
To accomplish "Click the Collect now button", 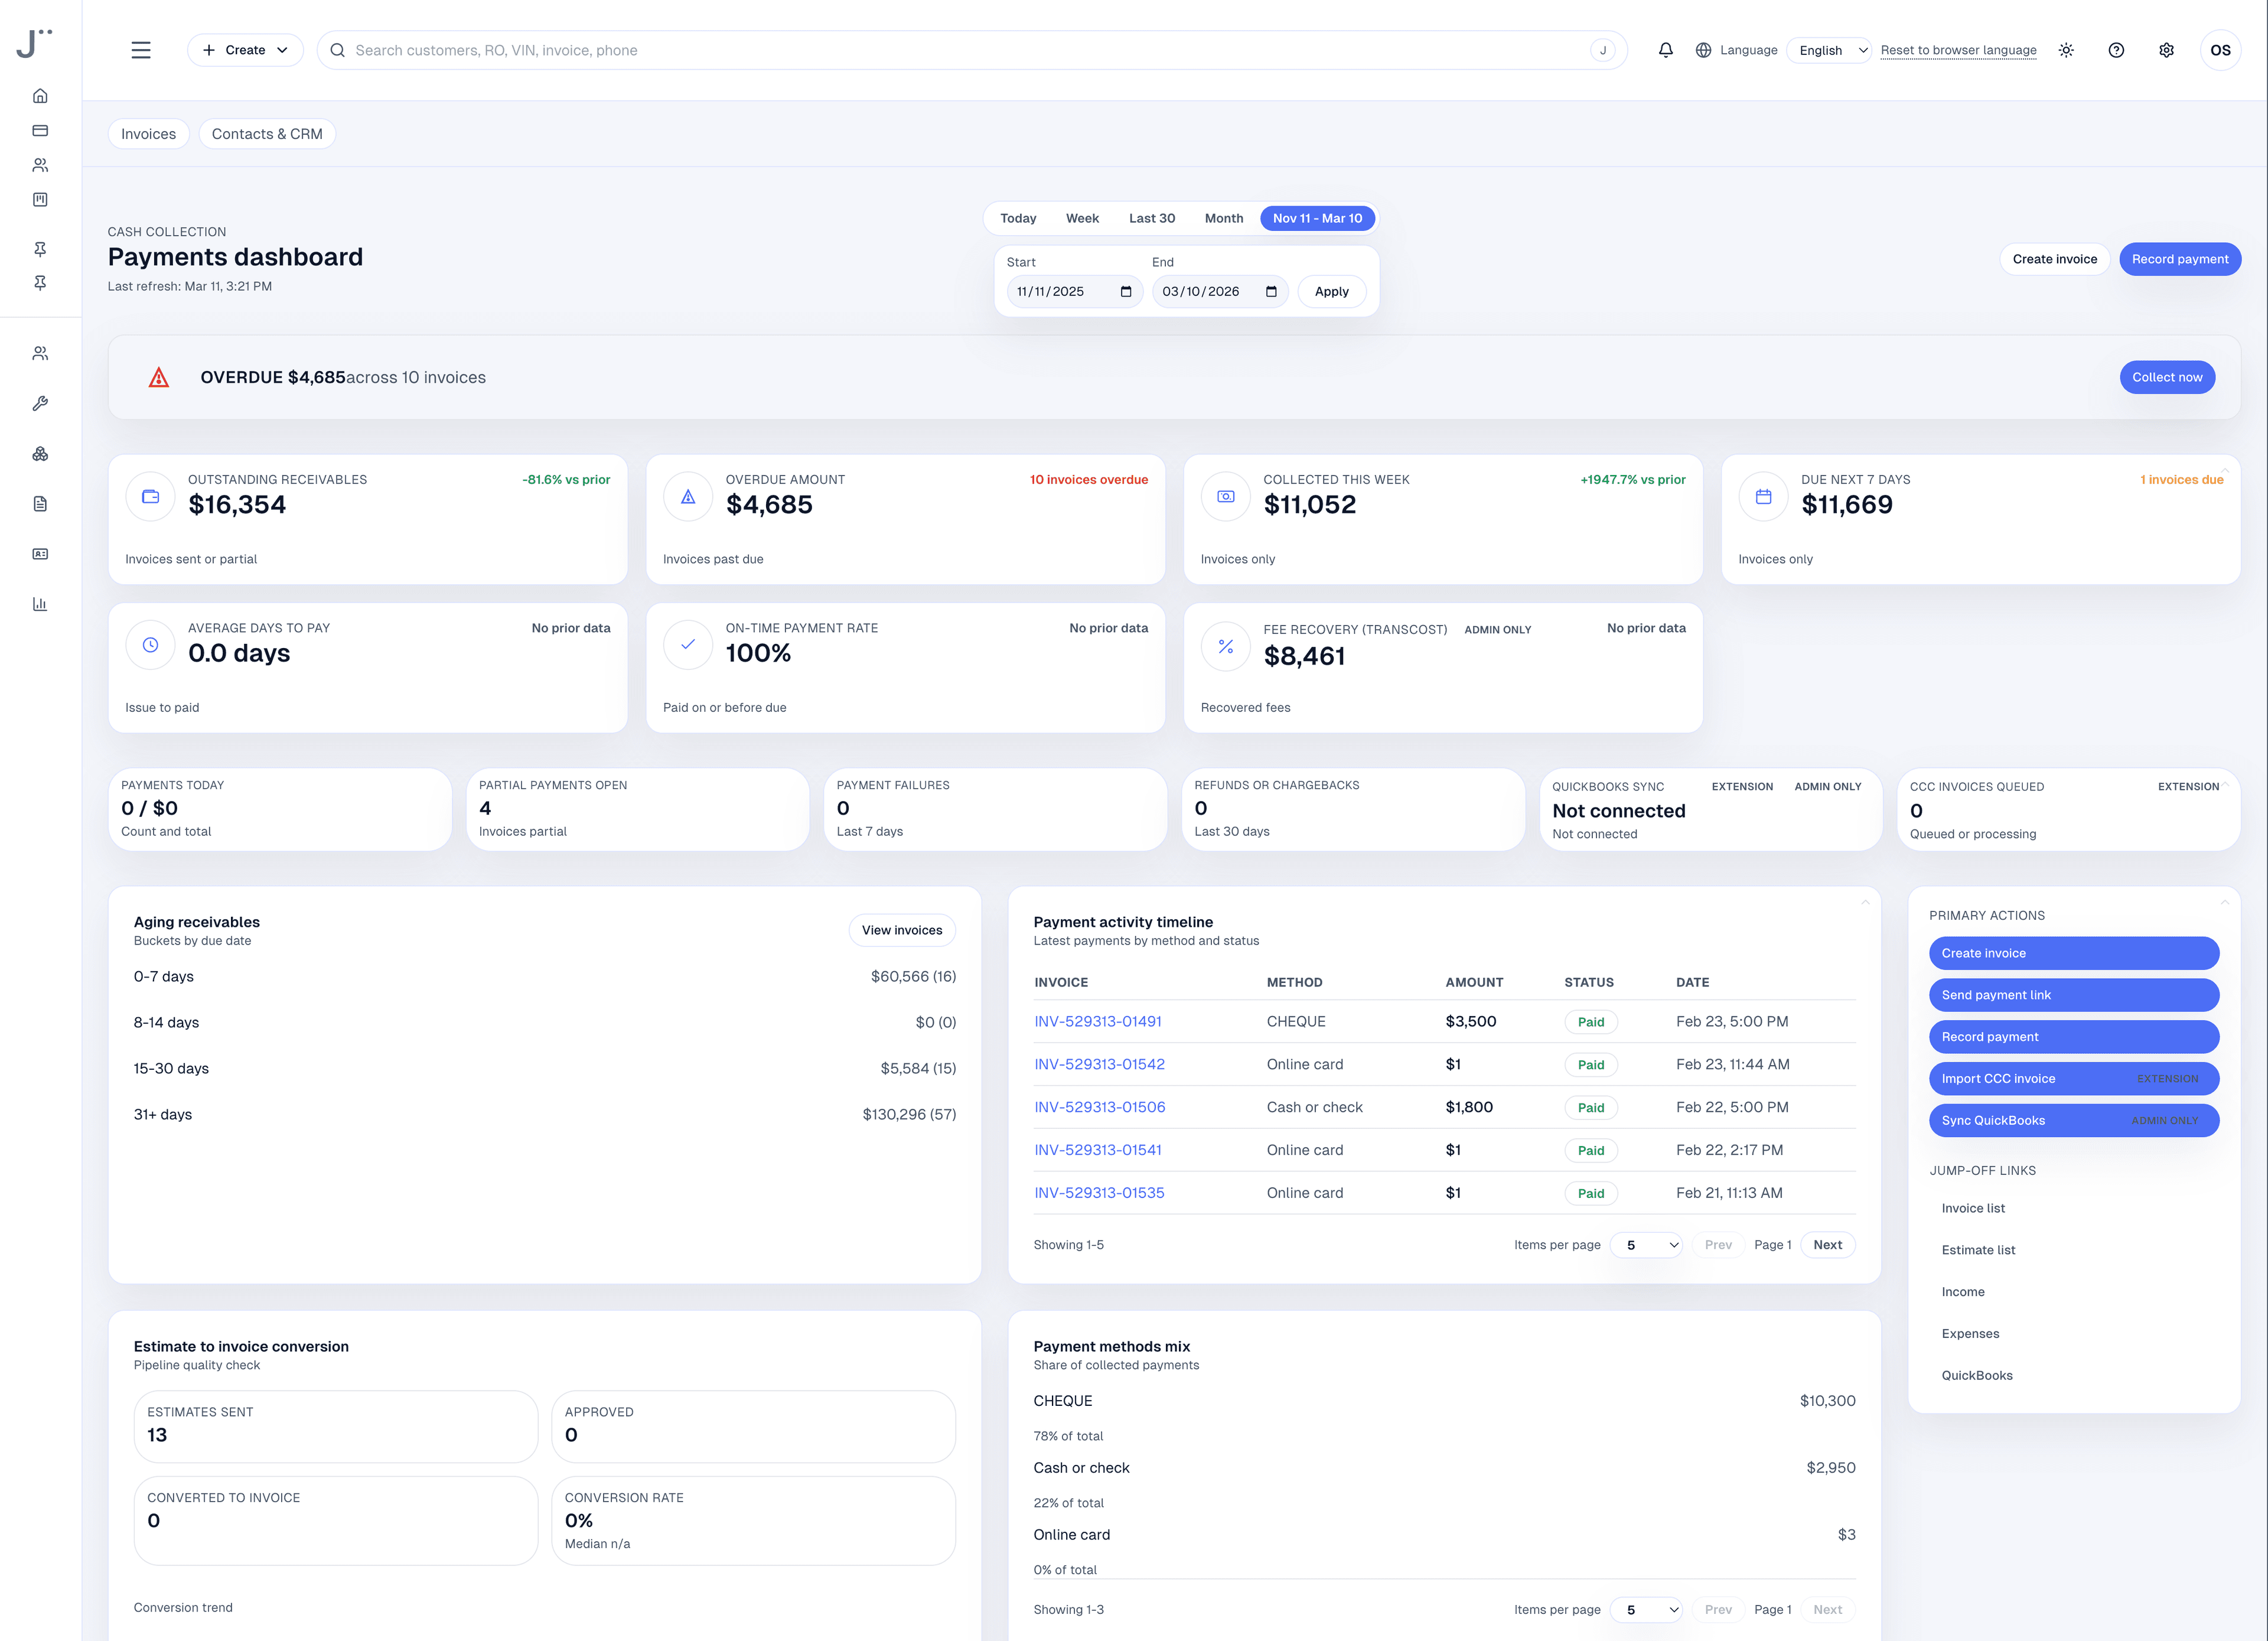I will pos(2167,377).
